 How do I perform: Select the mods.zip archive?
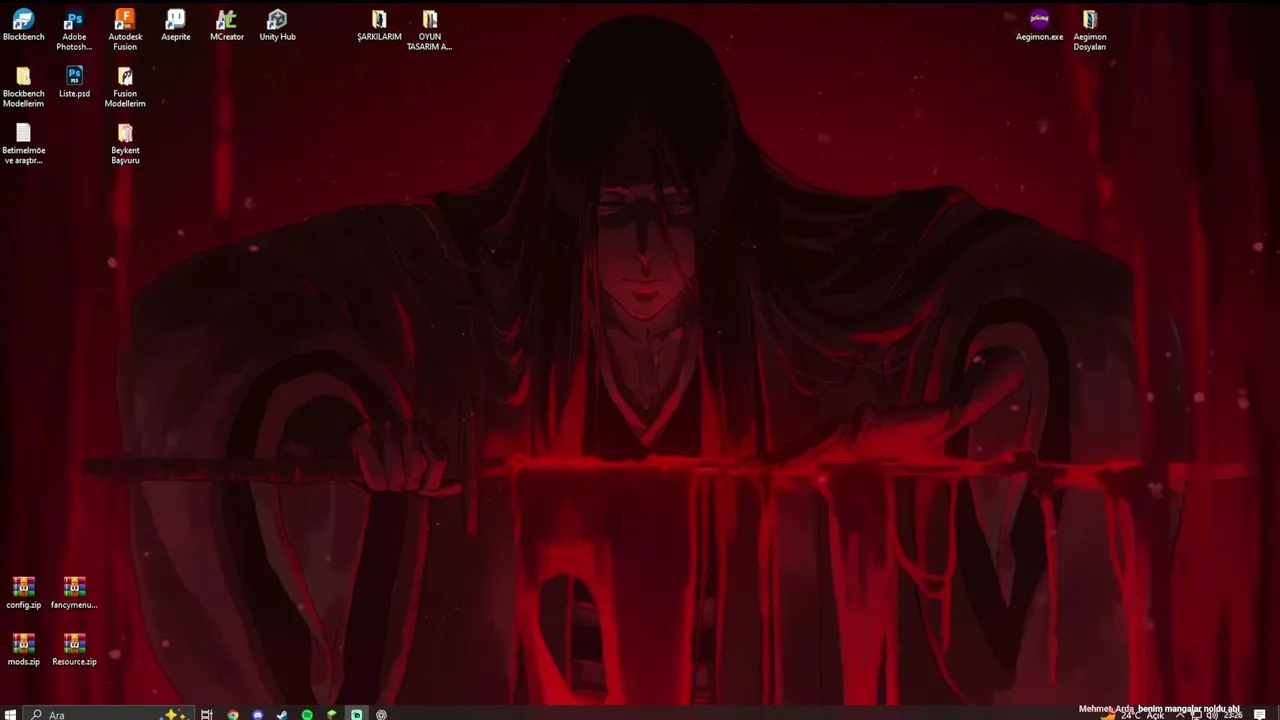[x=23, y=650]
